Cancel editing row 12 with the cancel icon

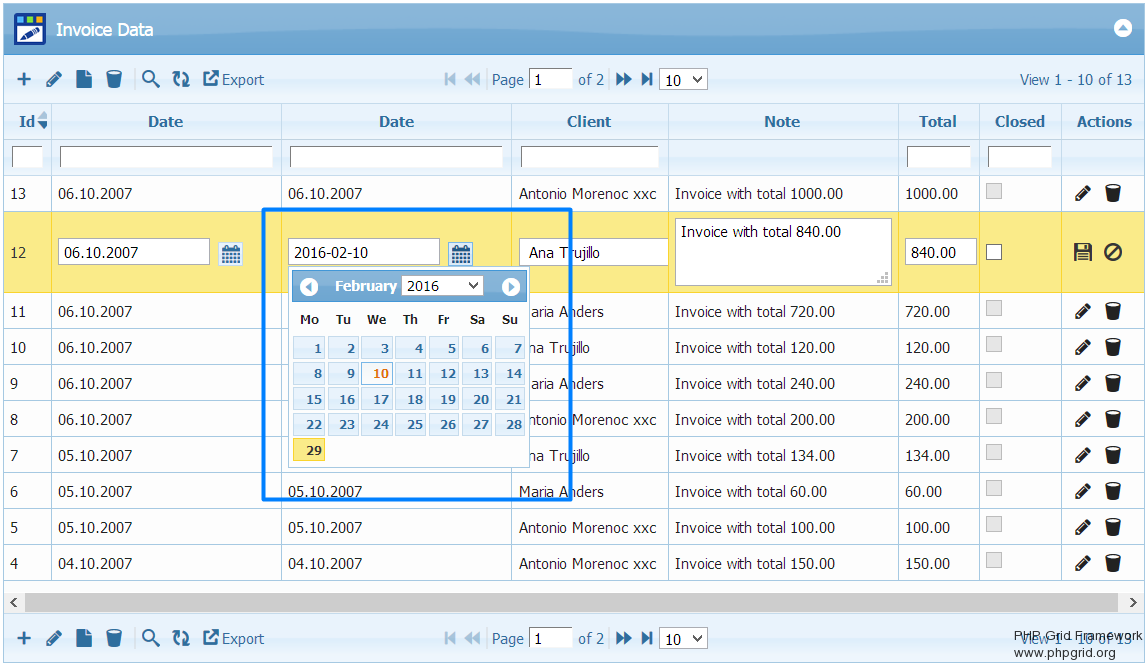pos(1113,253)
